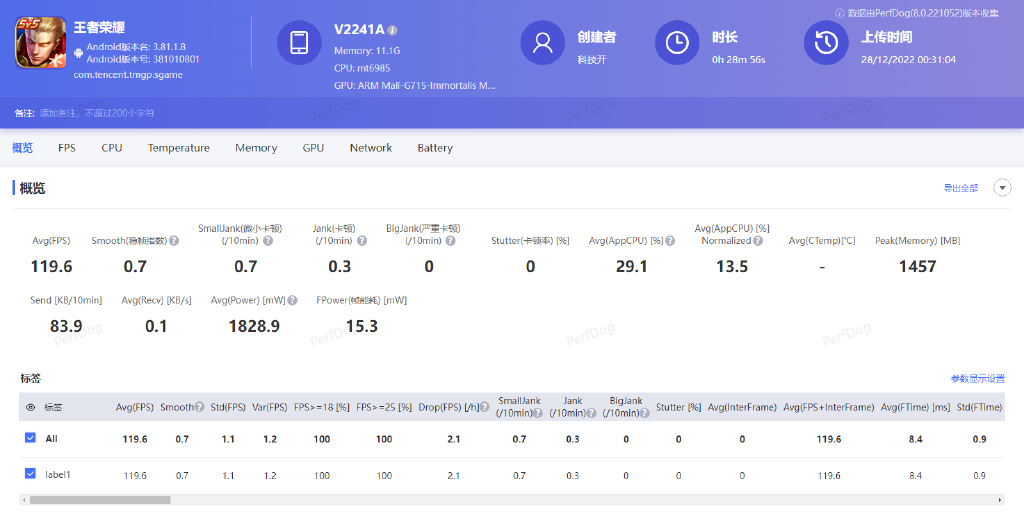The height and width of the screenshot is (516, 1024).
Task: Open 参数显示设置 parameter display settings
Action: (x=978, y=379)
